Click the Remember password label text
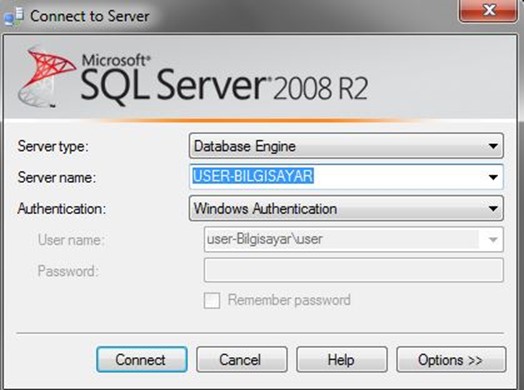Image resolution: width=524 pixels, height=390 pixels. pos(289,300)
